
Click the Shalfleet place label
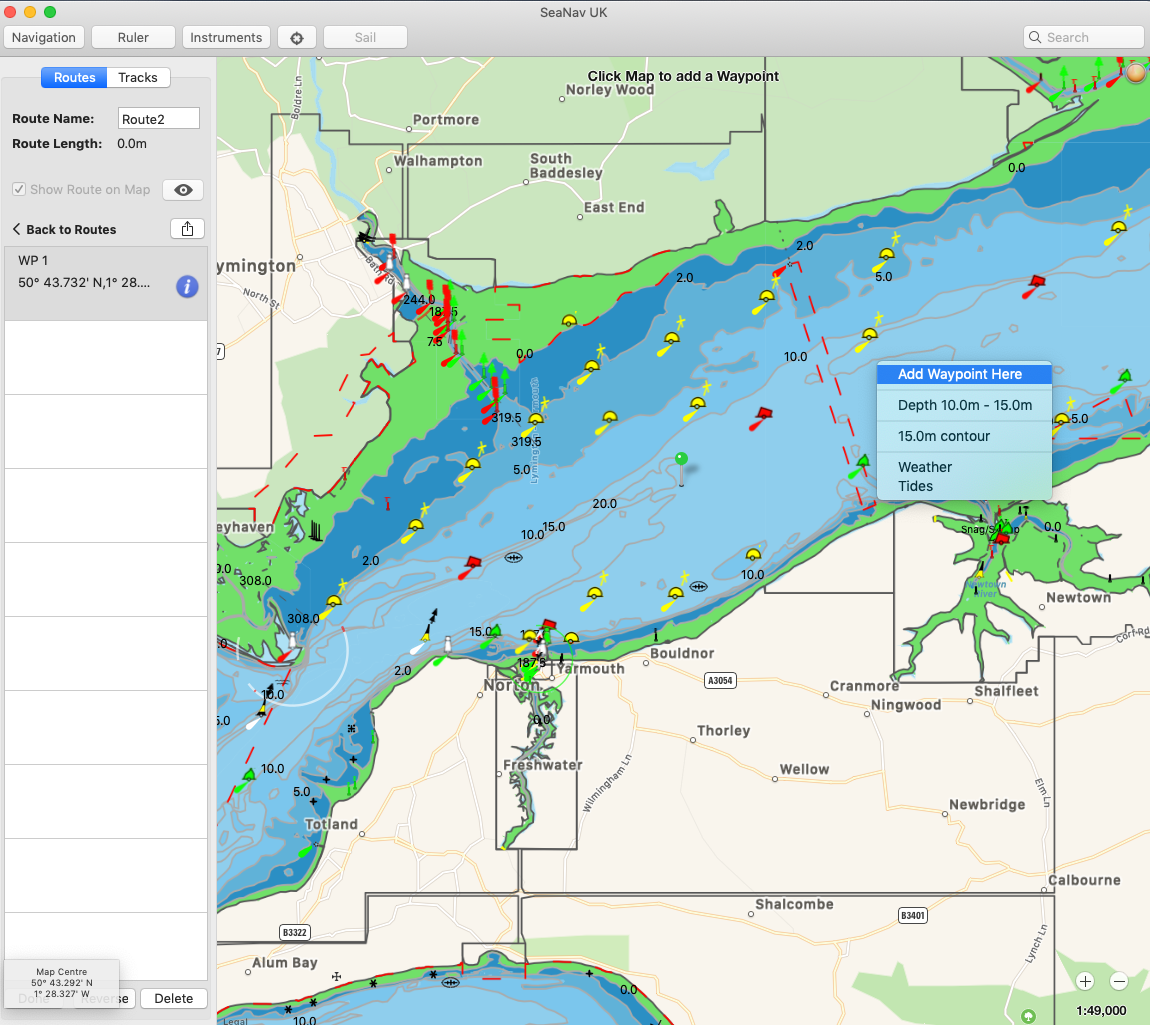click(x=1006, y=691)
